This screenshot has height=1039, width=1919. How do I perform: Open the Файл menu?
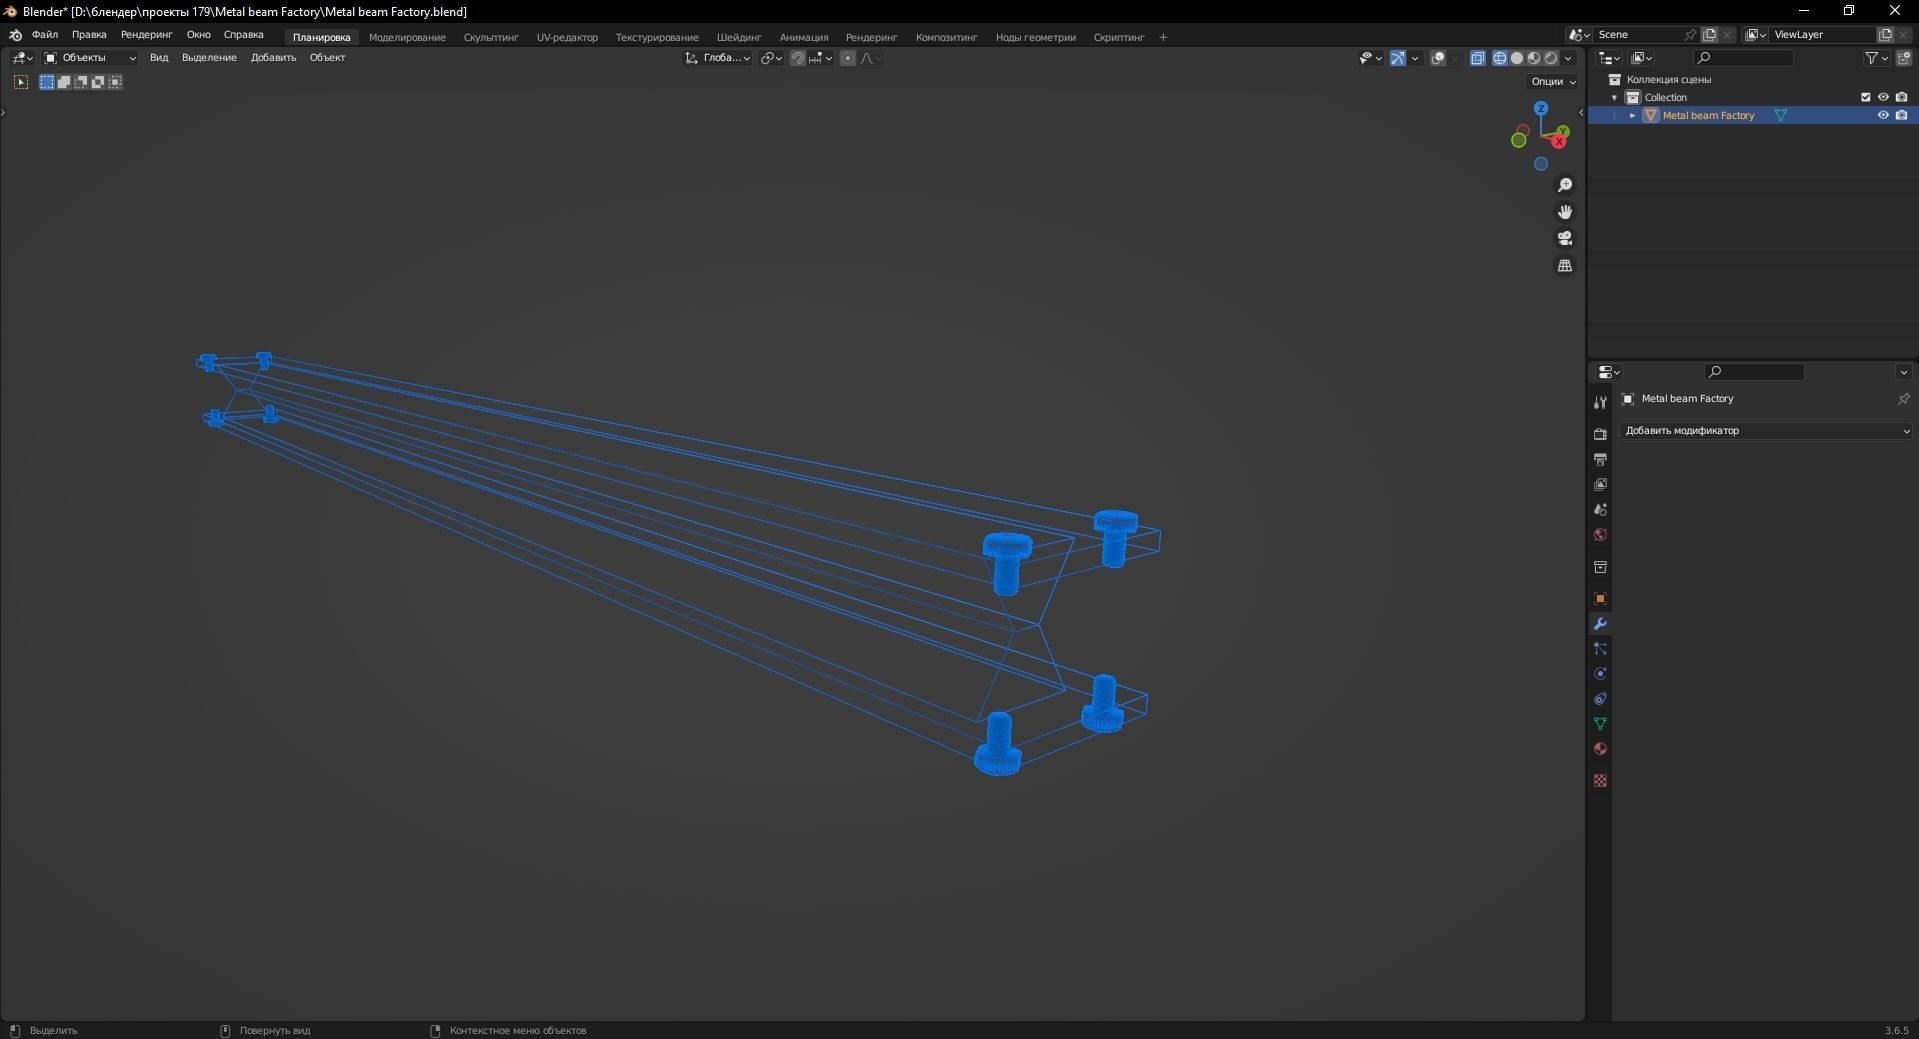click(x=45, y=35)
